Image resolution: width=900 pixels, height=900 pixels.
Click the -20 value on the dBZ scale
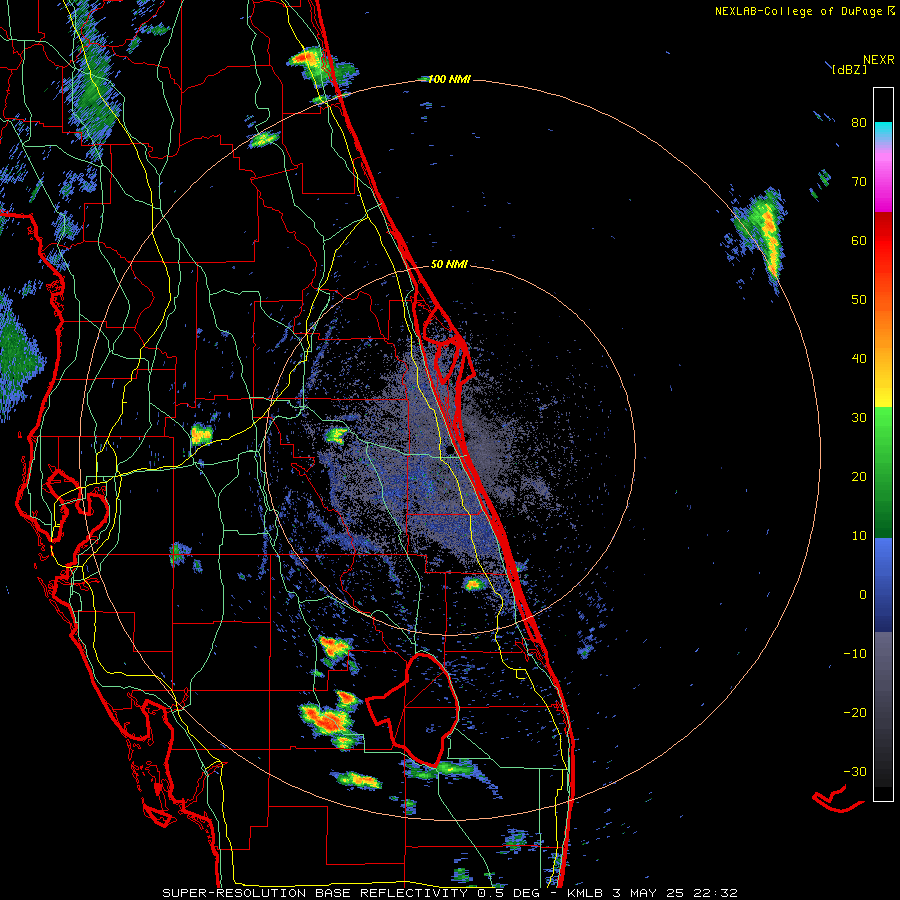(x=855, y=712)
